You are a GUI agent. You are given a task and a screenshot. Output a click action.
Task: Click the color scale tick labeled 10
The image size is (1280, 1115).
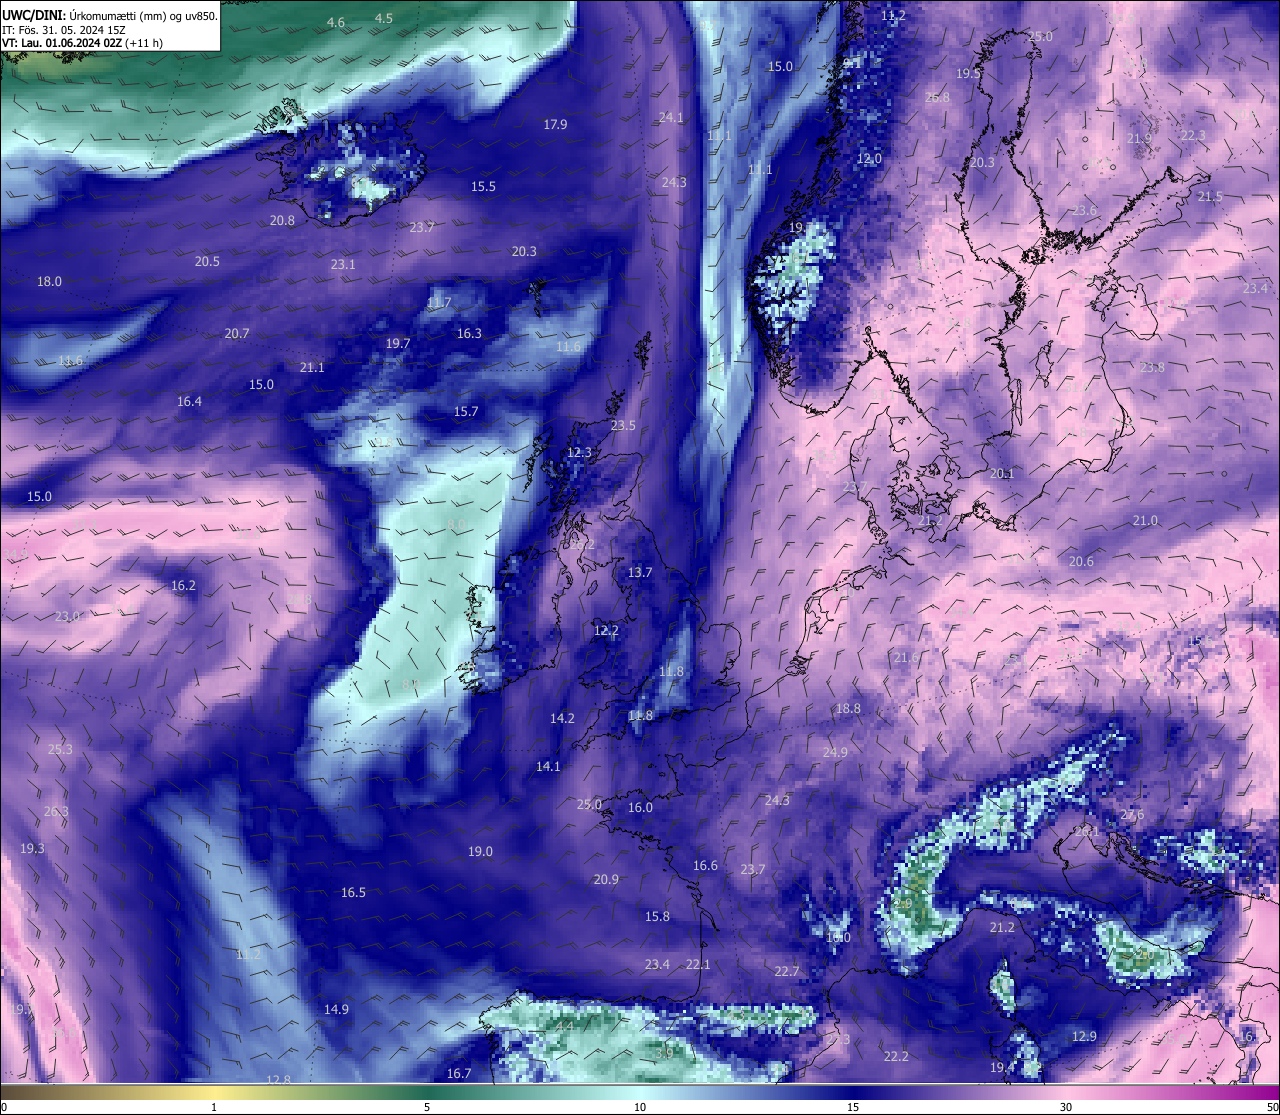639,1107
